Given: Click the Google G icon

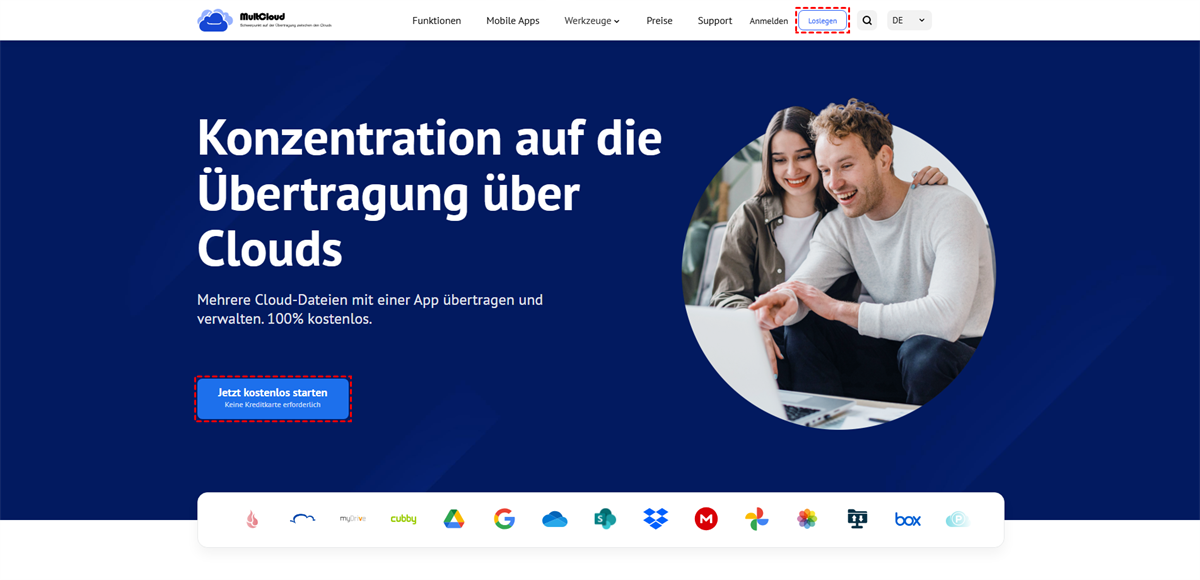Looking at the screenshot, I should pos(504,519).
